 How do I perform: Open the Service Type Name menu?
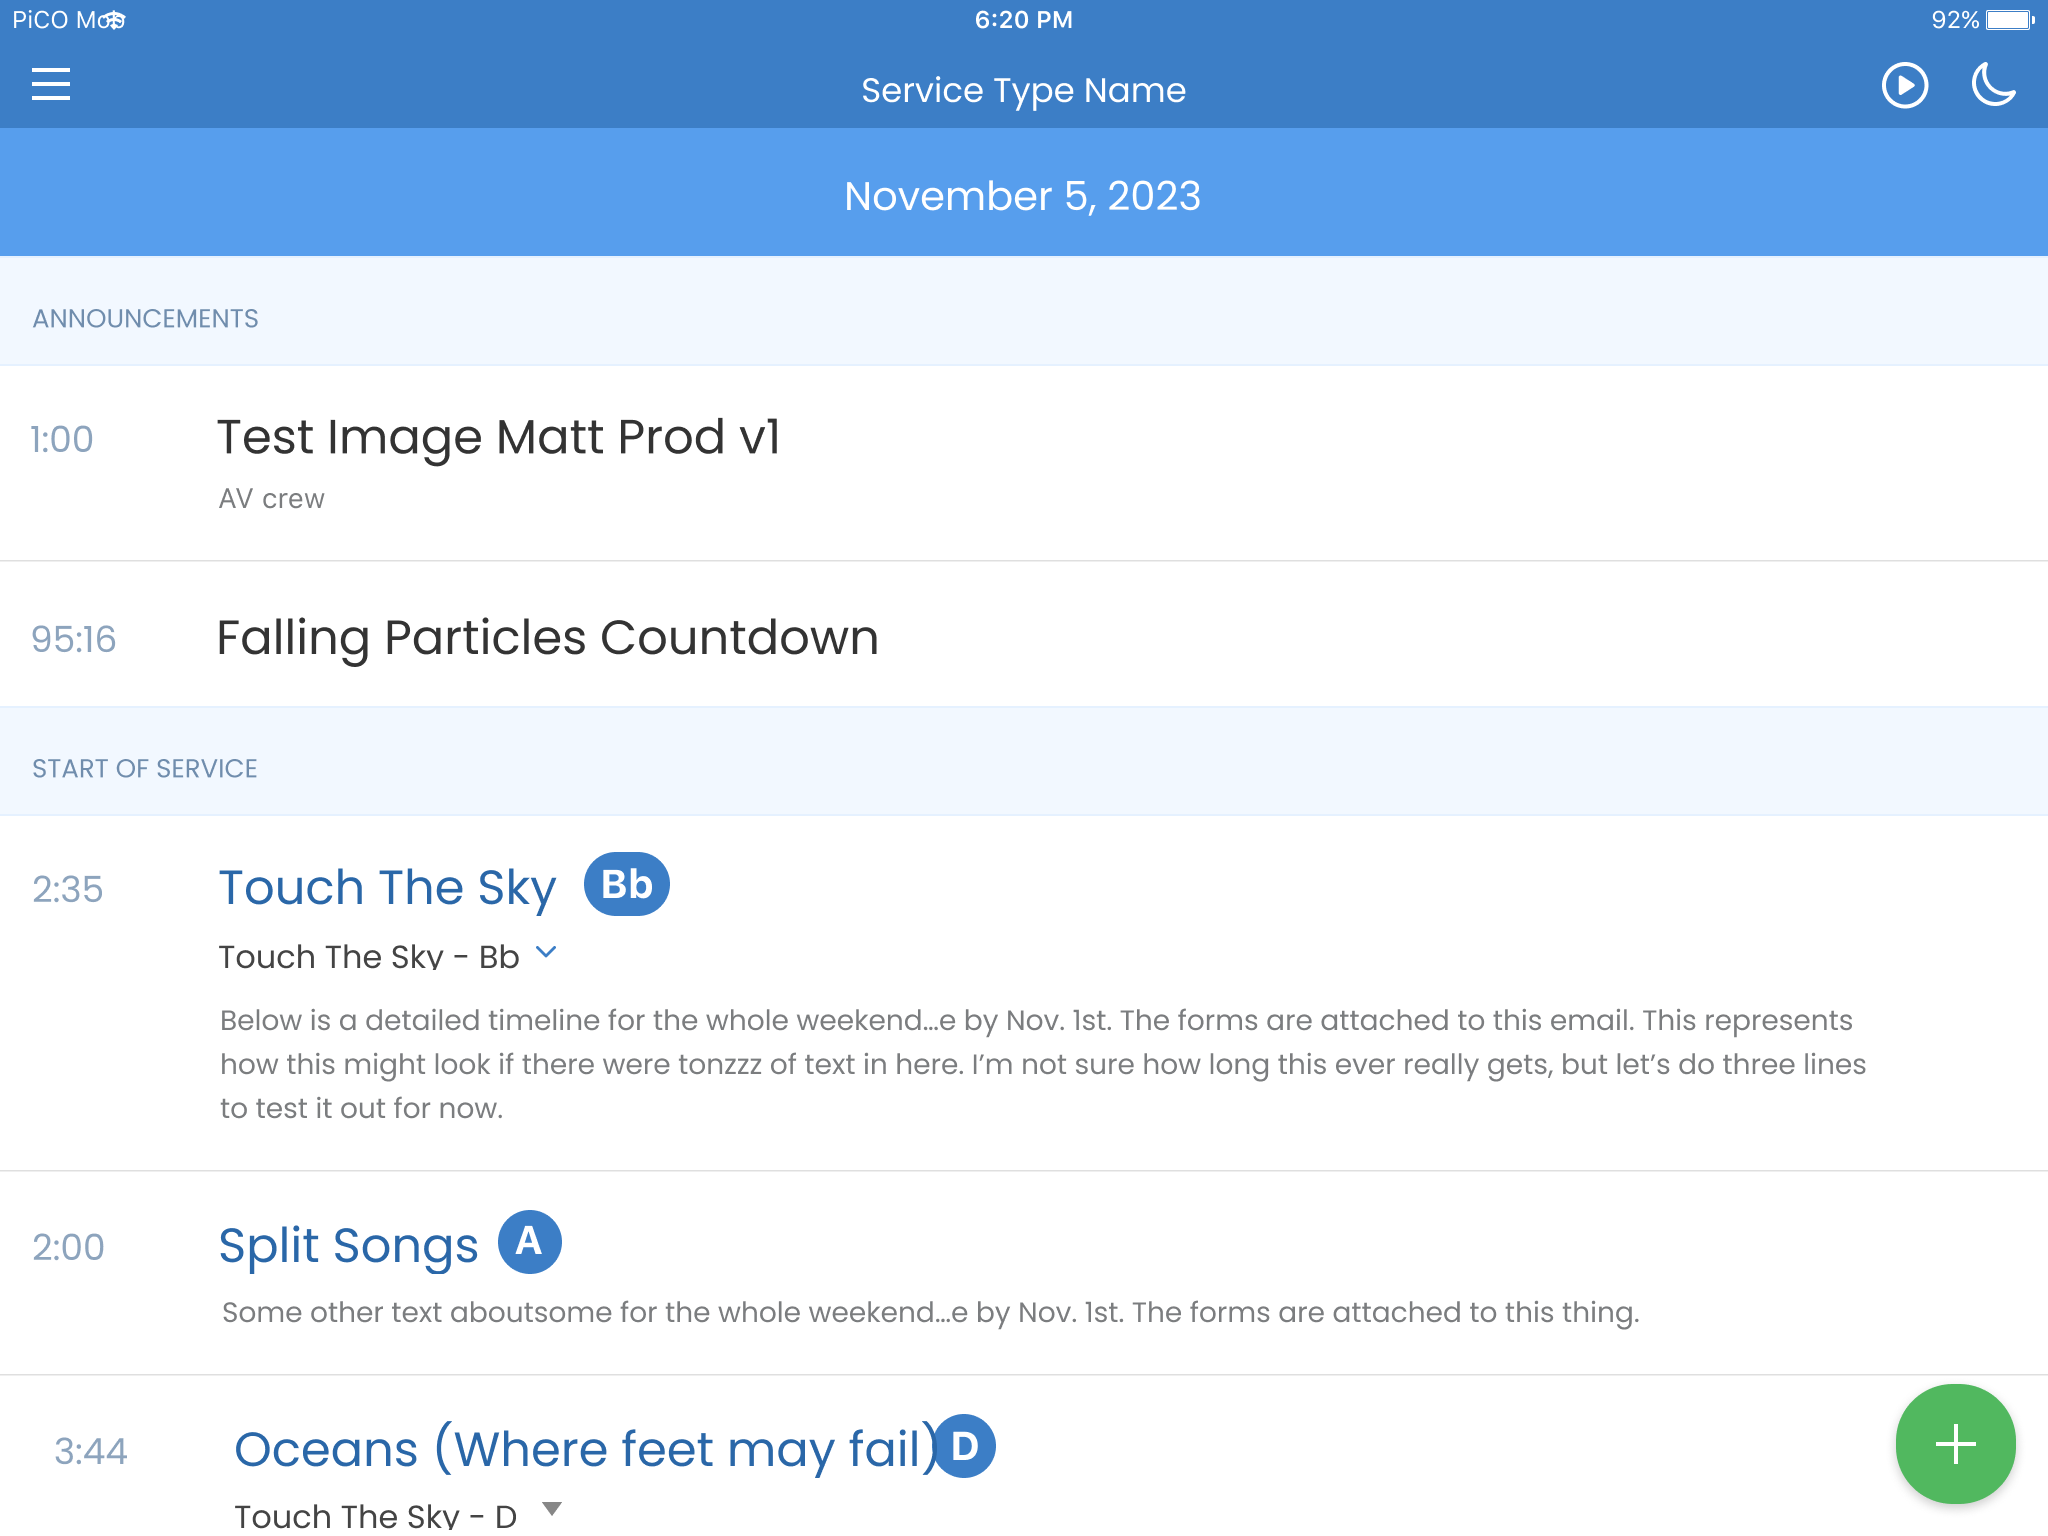[1023, 89]
